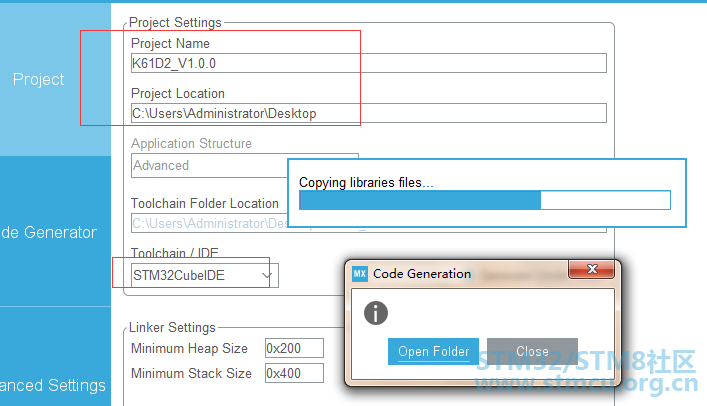Edit the Minimum Heap Size value 0x200
This screenshot has height=406, width=707.
[x=294, y=348]
